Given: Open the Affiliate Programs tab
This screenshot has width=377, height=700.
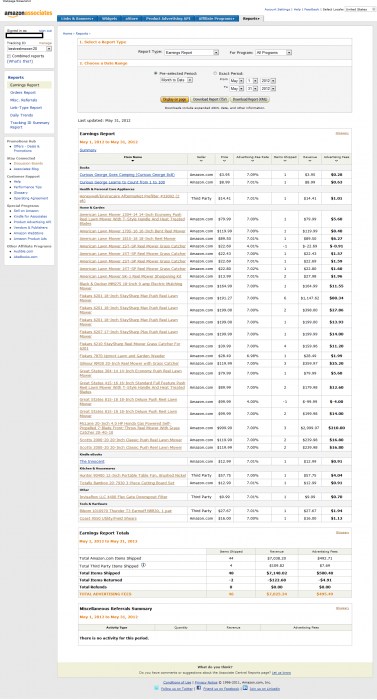Looking at the screenshot, I should (217, 19).
